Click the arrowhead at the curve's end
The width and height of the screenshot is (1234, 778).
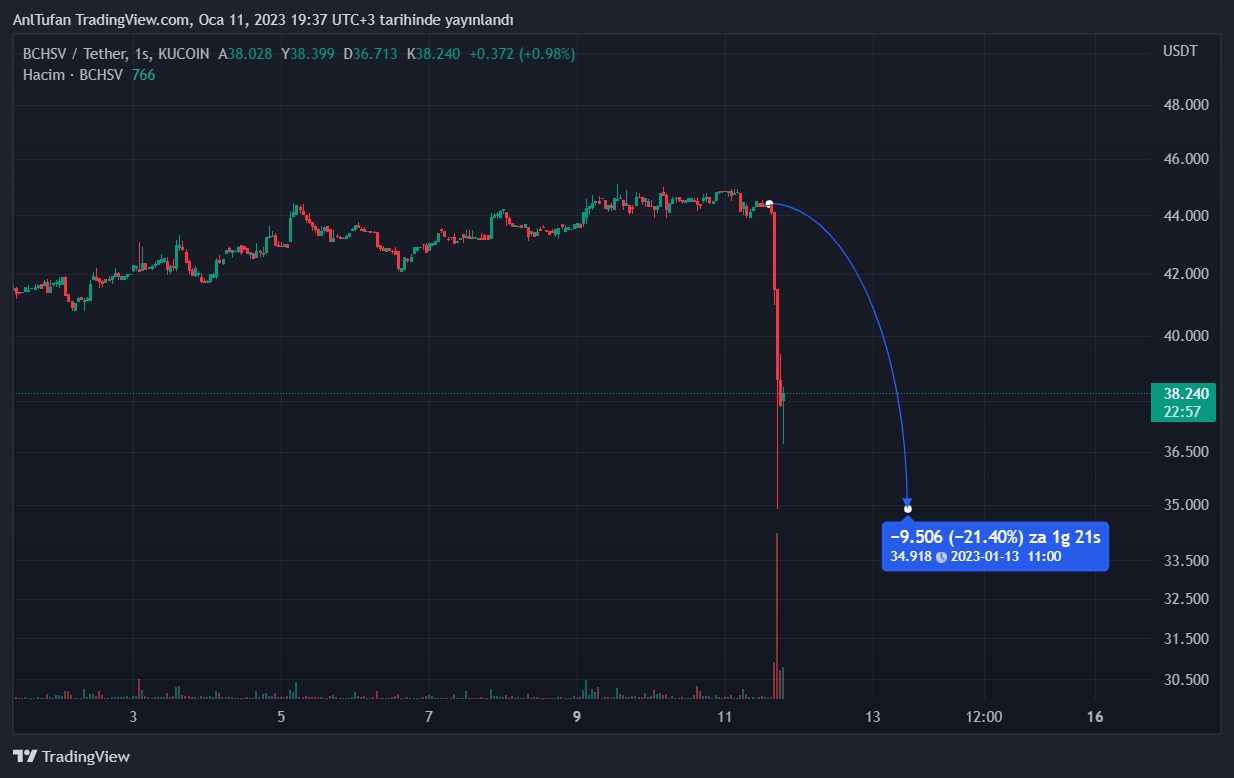[907, 501]
